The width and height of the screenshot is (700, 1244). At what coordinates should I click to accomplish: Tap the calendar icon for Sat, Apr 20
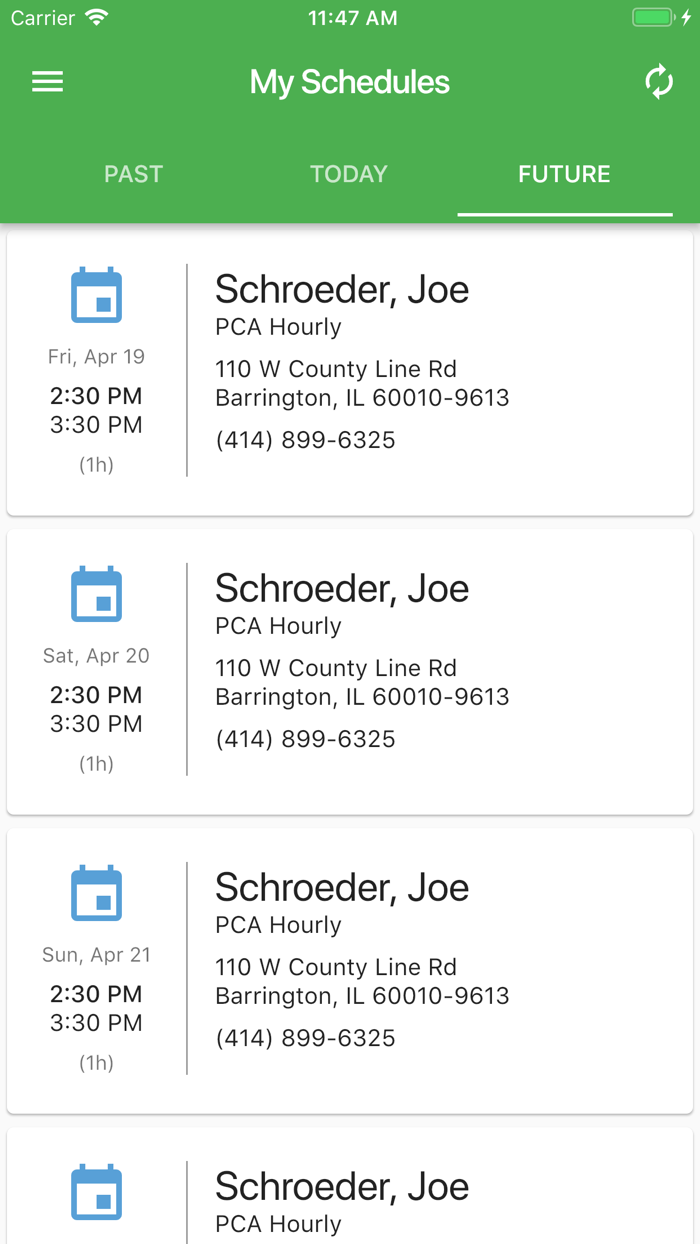pos(95,593)
